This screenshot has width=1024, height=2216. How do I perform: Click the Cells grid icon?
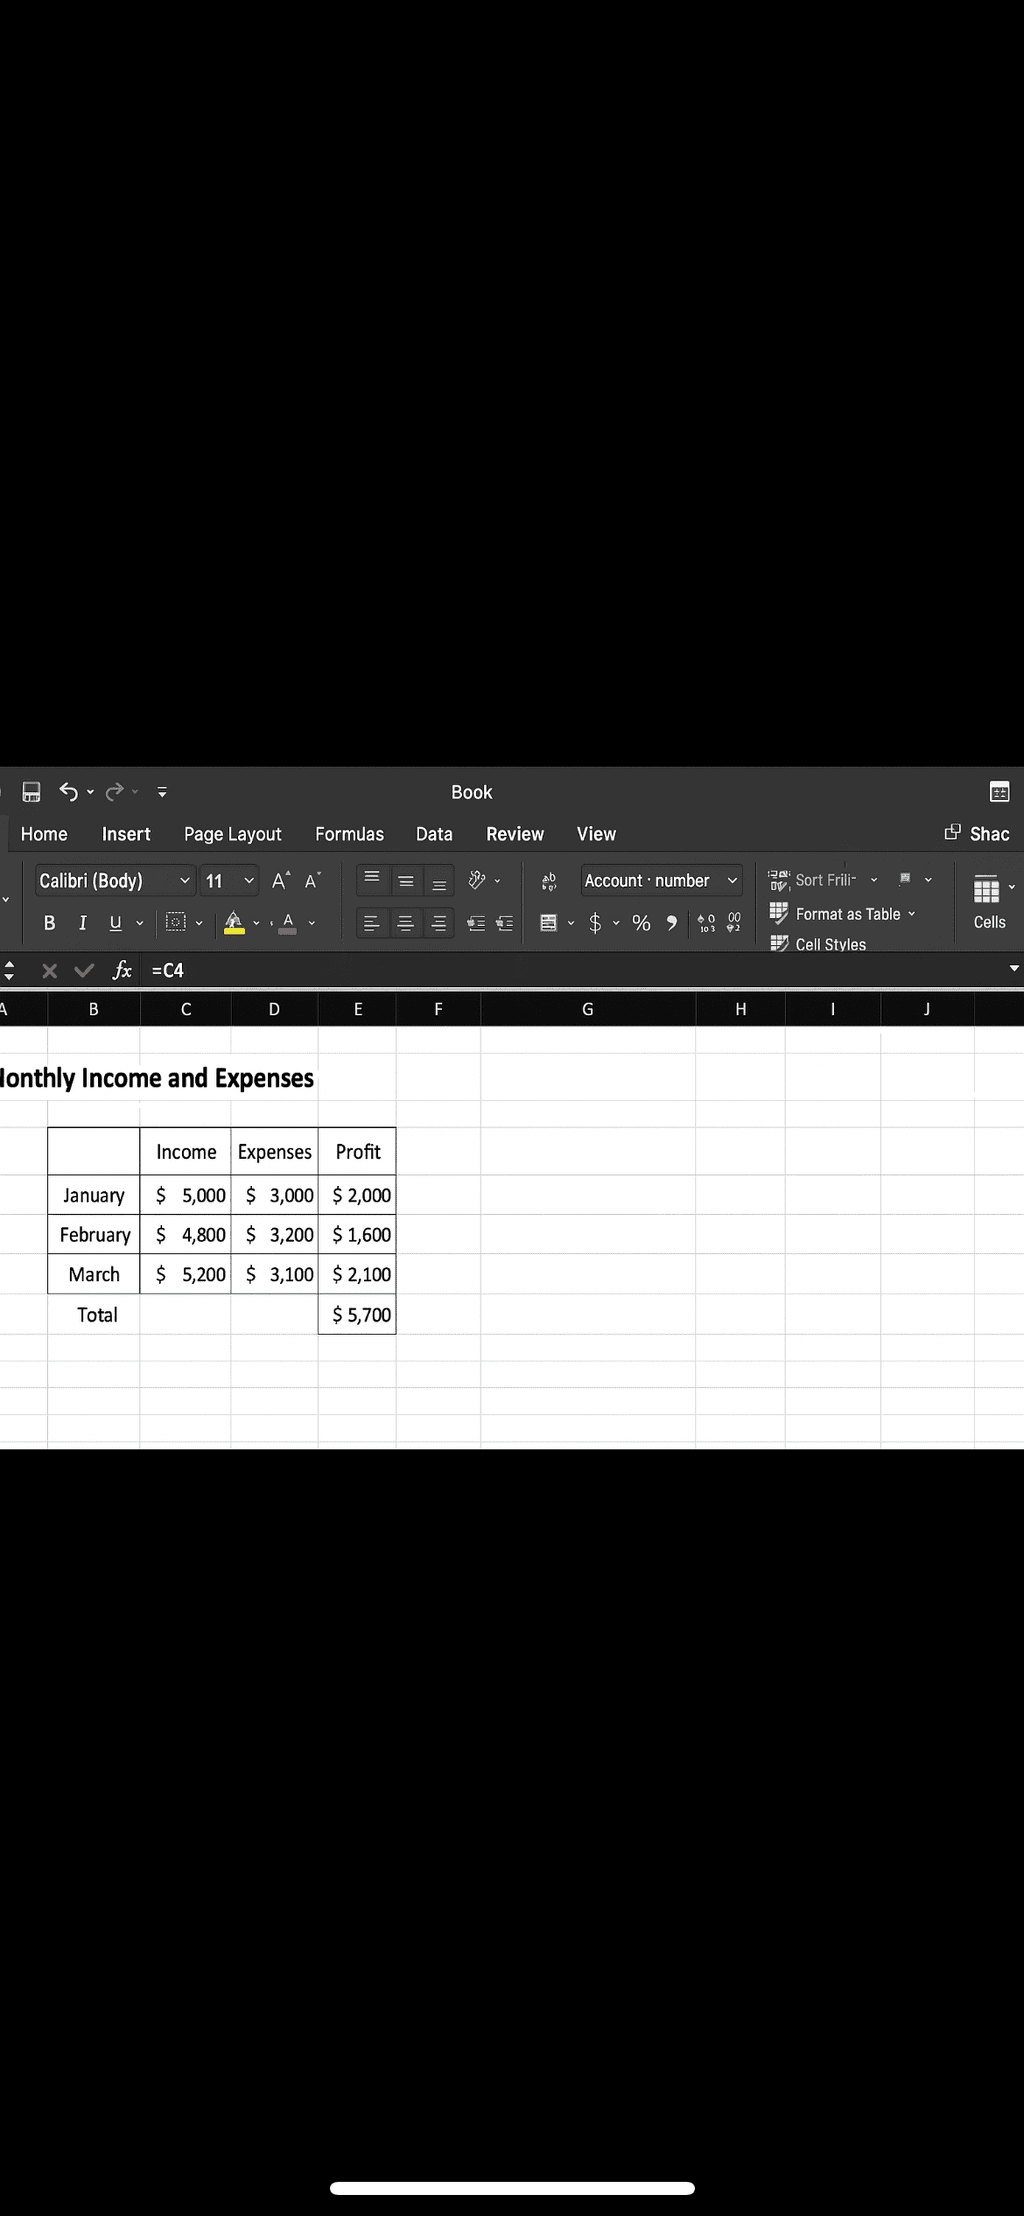986,888
